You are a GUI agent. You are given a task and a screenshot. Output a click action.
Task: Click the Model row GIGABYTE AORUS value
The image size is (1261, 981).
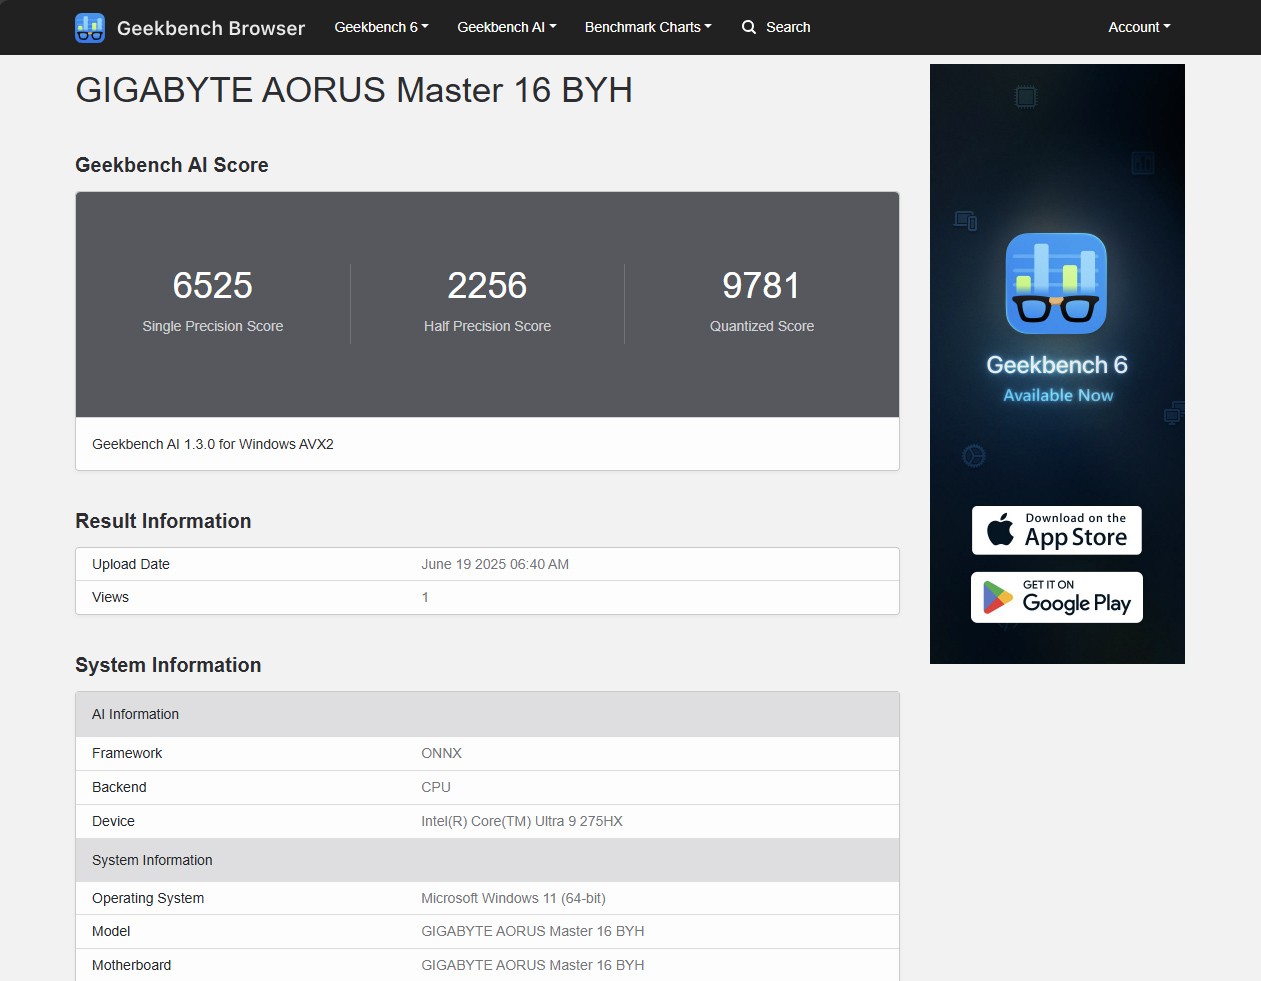click(x=533, y=931)
